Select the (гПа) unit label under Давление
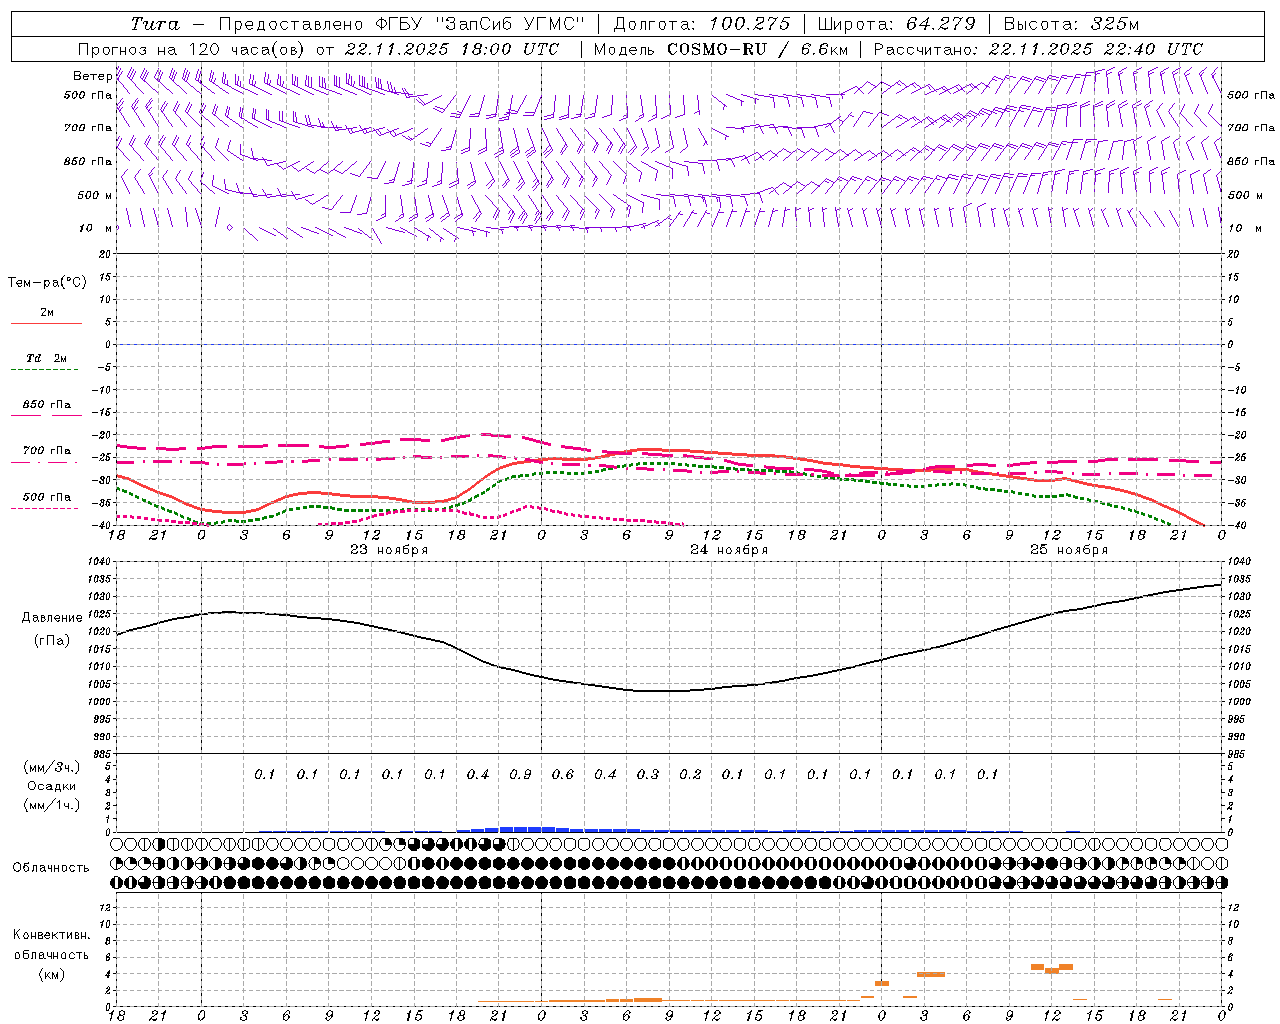 (x=52, y=641)
